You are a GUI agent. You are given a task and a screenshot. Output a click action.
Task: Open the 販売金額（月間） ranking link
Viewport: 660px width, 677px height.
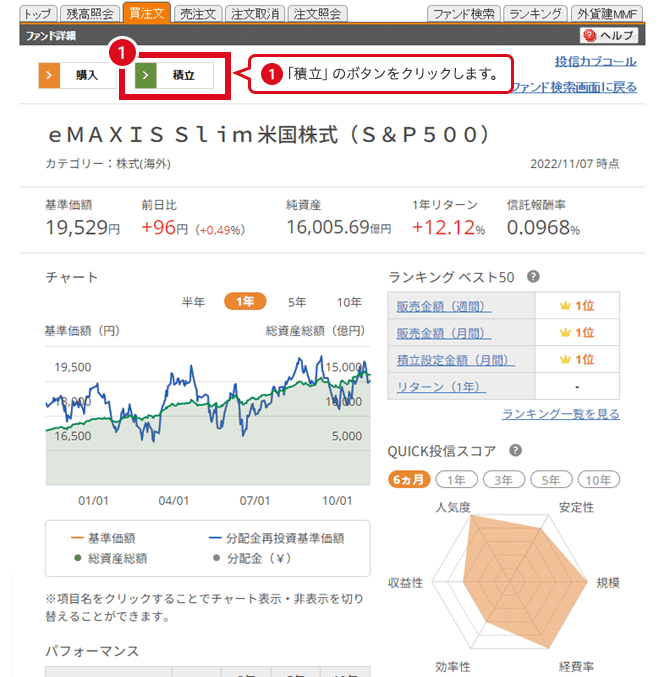444,333
